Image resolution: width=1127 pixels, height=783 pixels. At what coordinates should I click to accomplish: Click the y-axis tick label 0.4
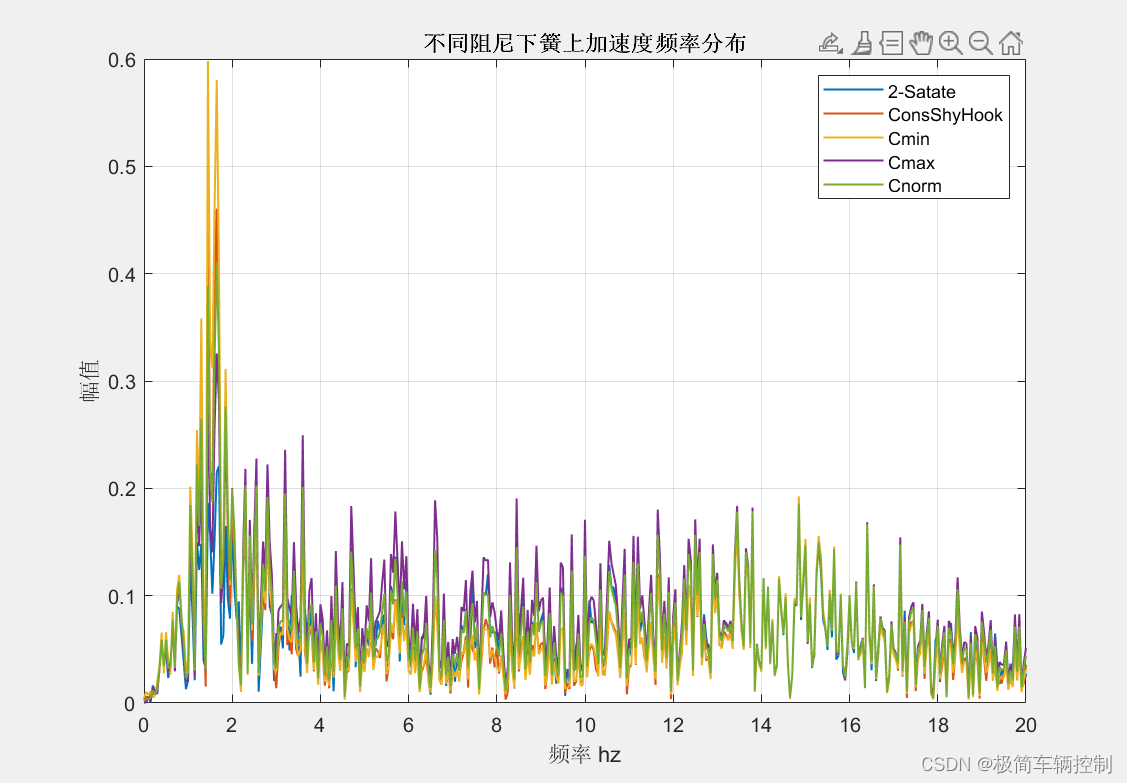[121, 275]
